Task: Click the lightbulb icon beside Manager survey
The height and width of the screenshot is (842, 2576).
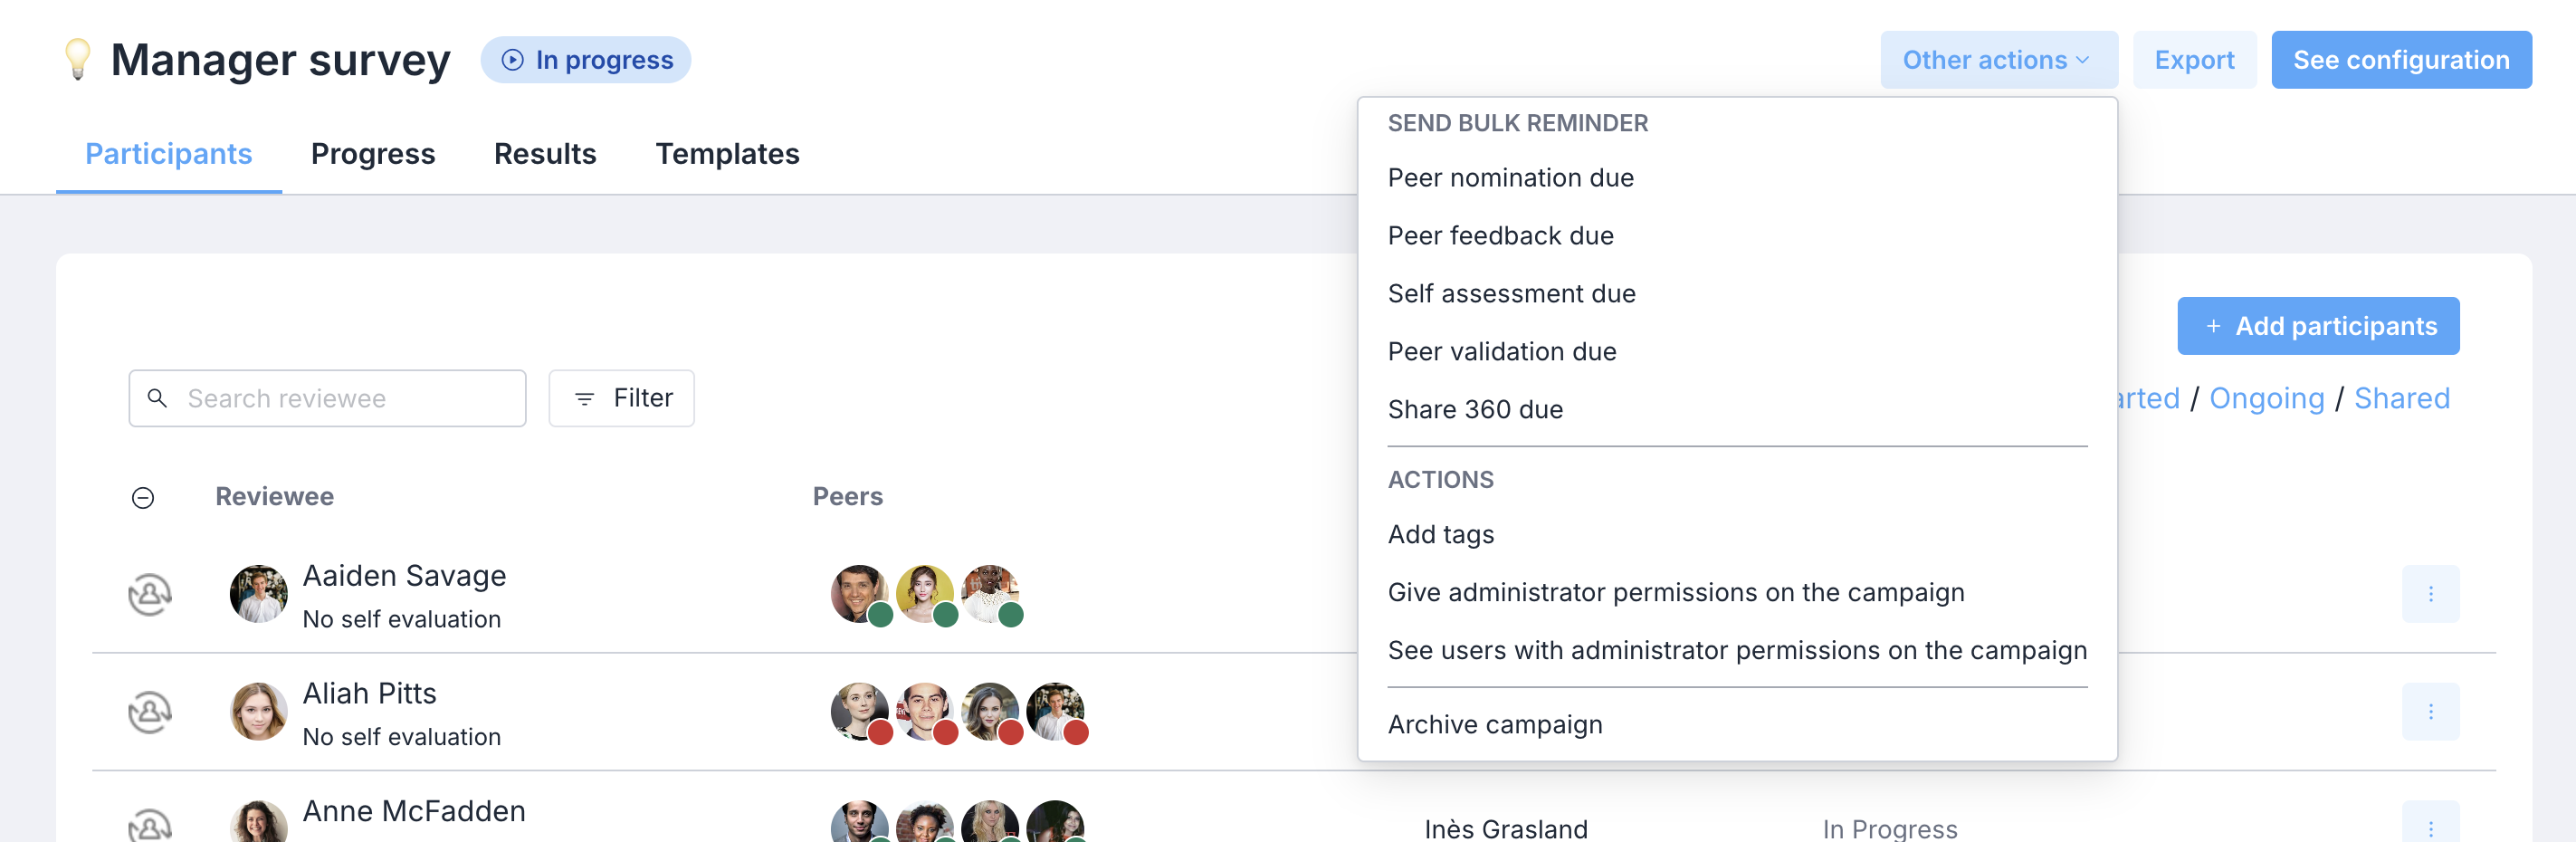Action: tap(77, 60)
